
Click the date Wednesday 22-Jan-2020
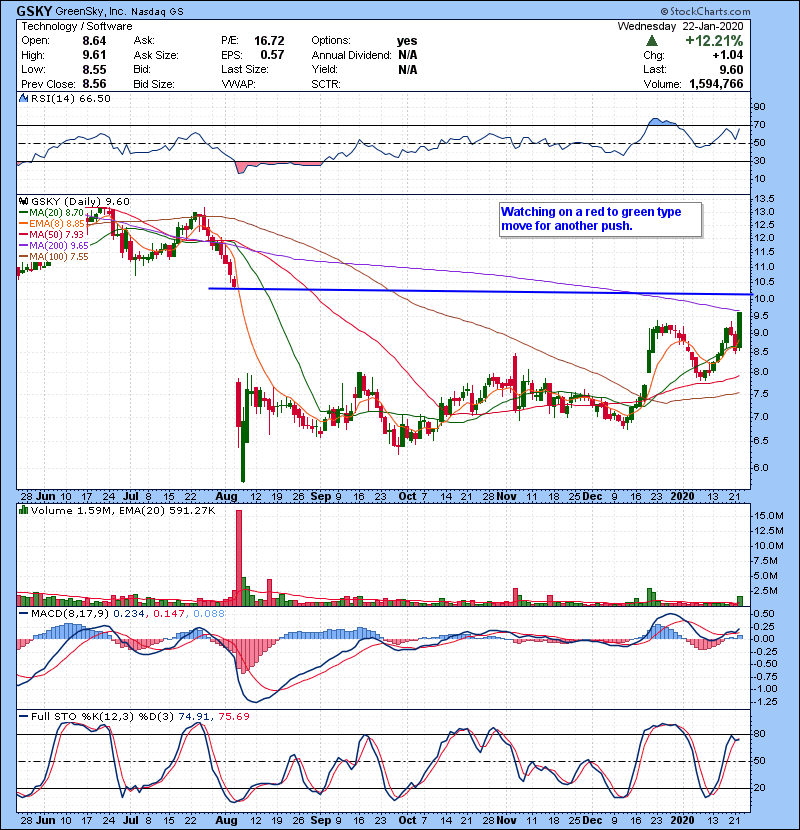coord(680,26)
